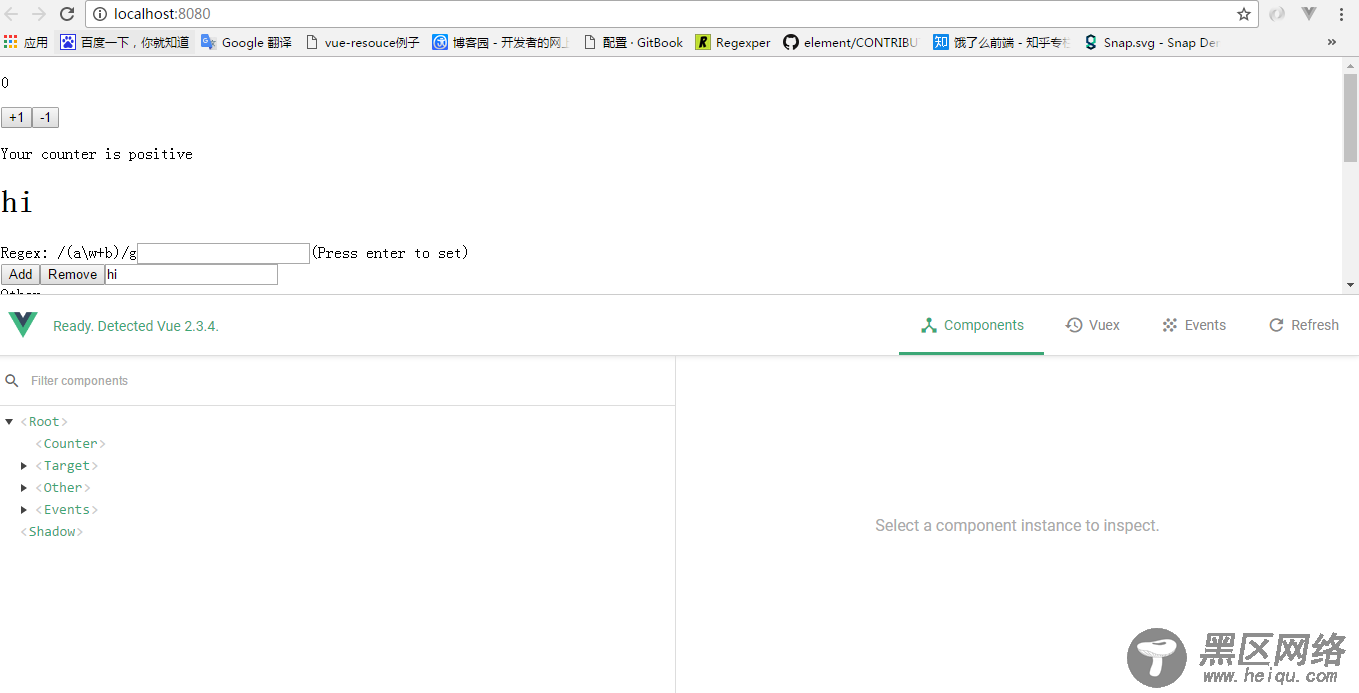Click the page vertical scrollbar thumb
The height and width of the screenshot is (693, 1359).
pyautogui.click(x=1350, y=118)
